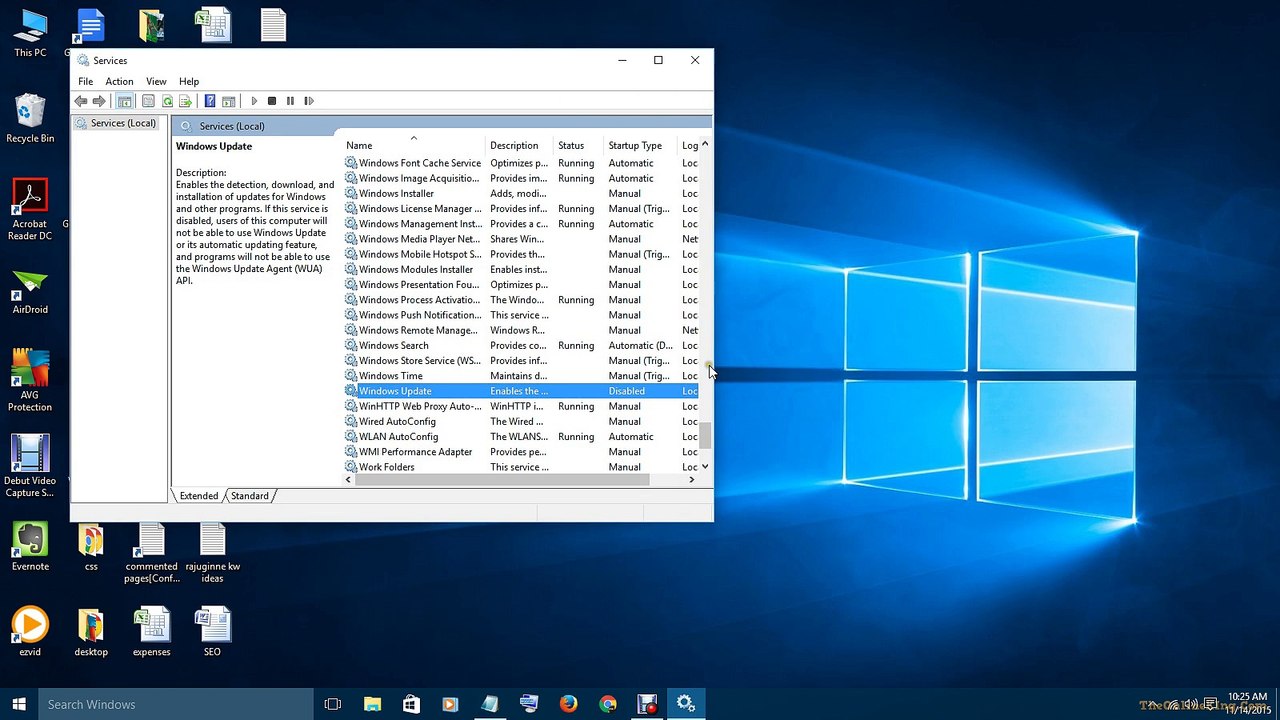Open the View menu
The height and width of the screenshot is (720, 1280).
156,81
